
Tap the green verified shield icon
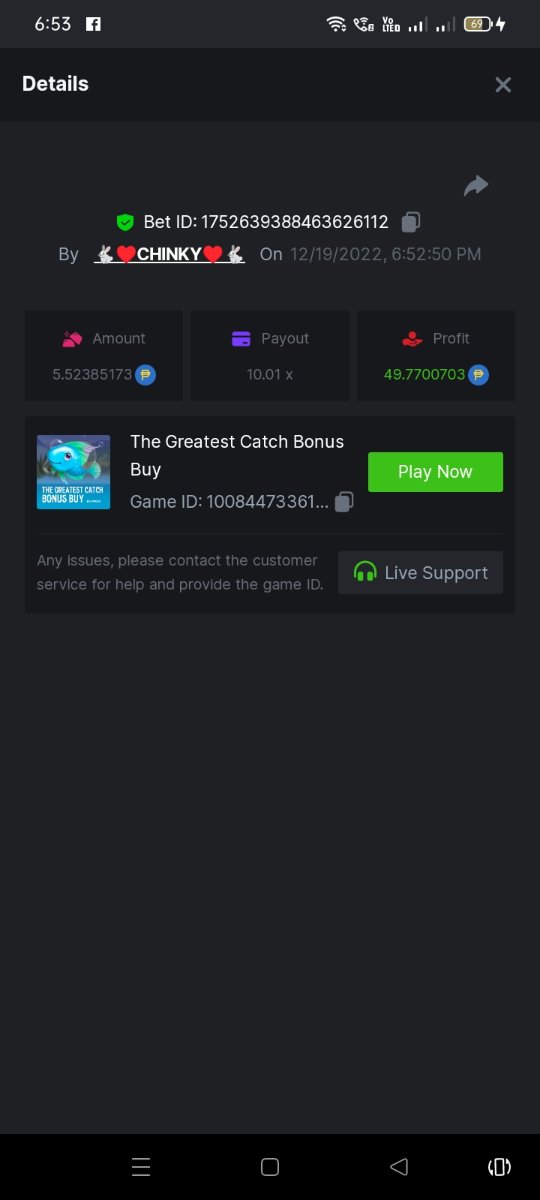point(125,222)
